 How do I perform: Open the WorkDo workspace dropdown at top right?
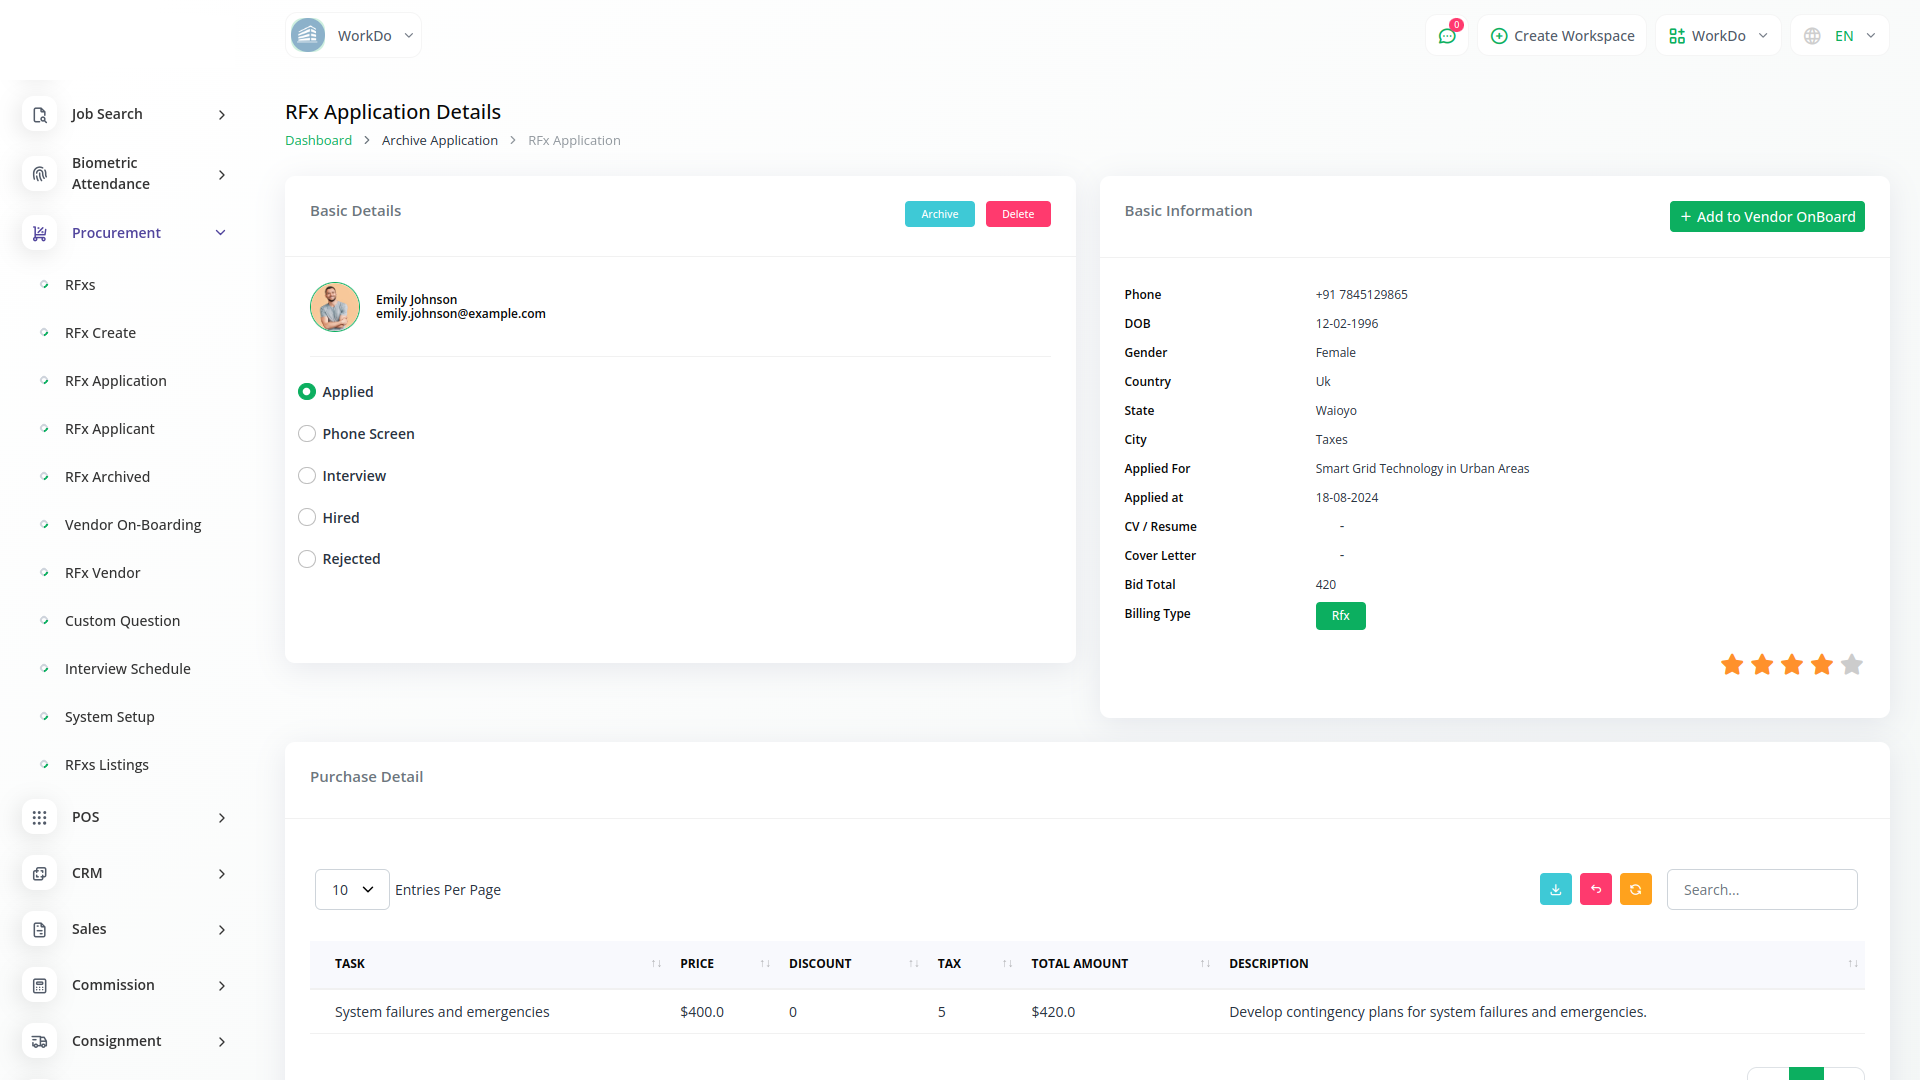[1718, 36]
